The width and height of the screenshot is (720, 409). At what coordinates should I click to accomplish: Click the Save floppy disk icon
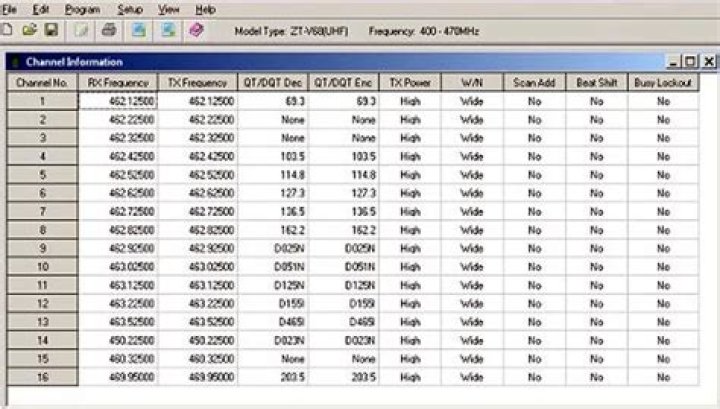pos(51,30)
